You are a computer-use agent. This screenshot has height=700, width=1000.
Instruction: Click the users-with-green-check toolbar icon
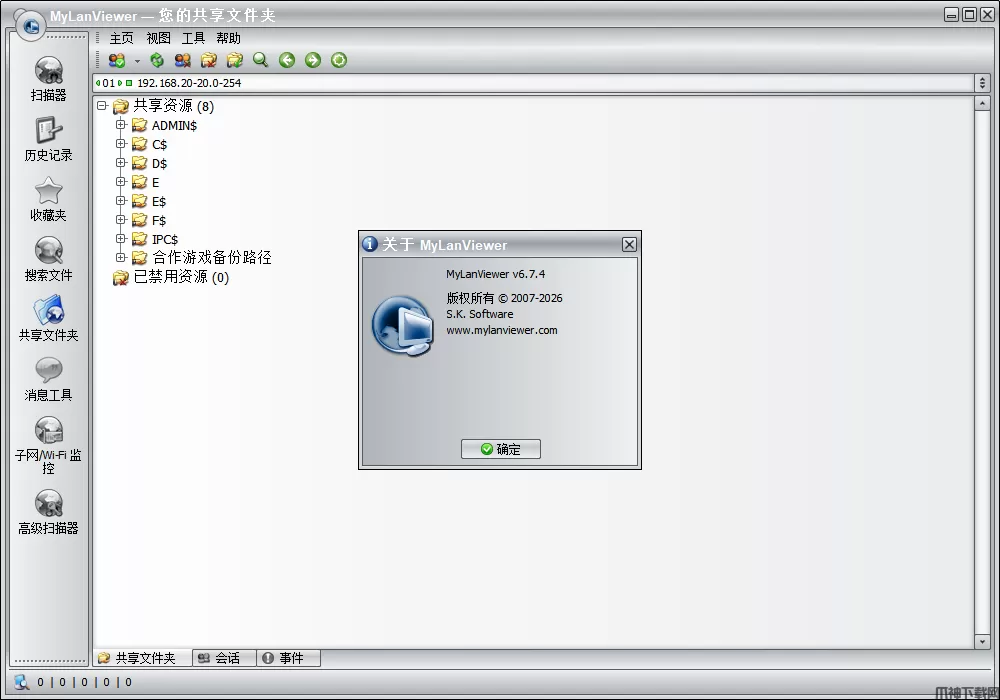(x=117, y=60)
